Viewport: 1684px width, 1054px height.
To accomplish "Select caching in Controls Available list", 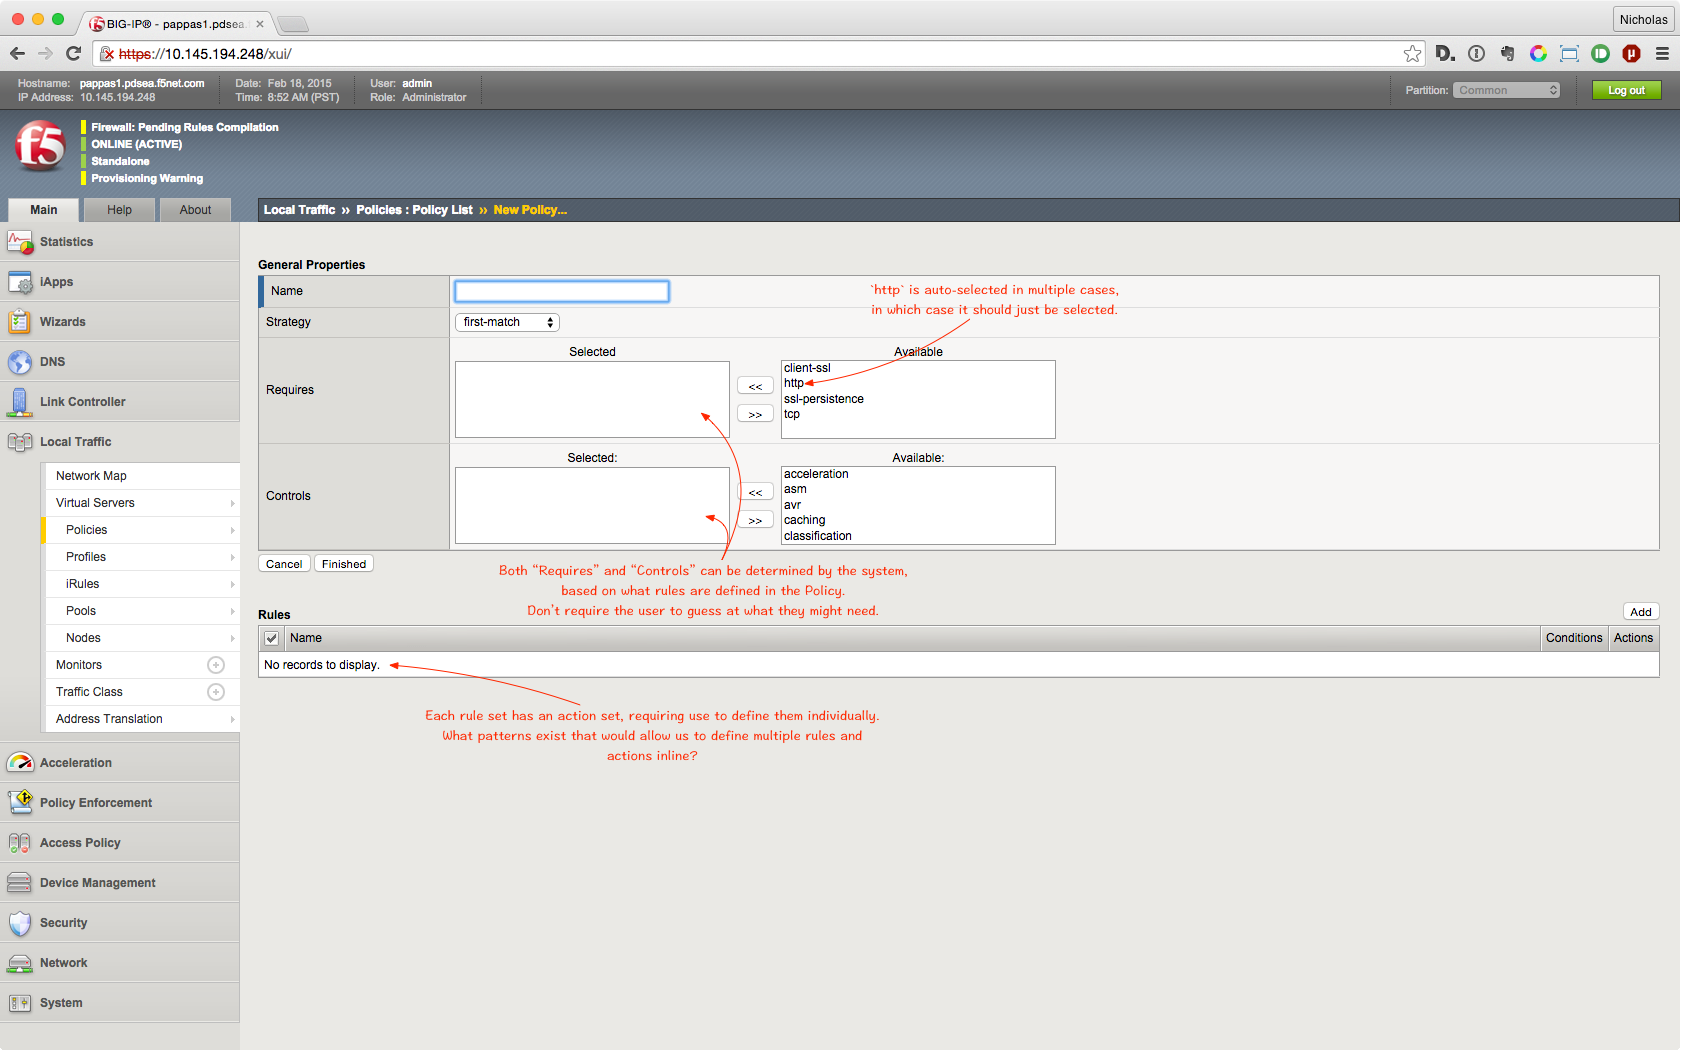I will pos(805,520).
